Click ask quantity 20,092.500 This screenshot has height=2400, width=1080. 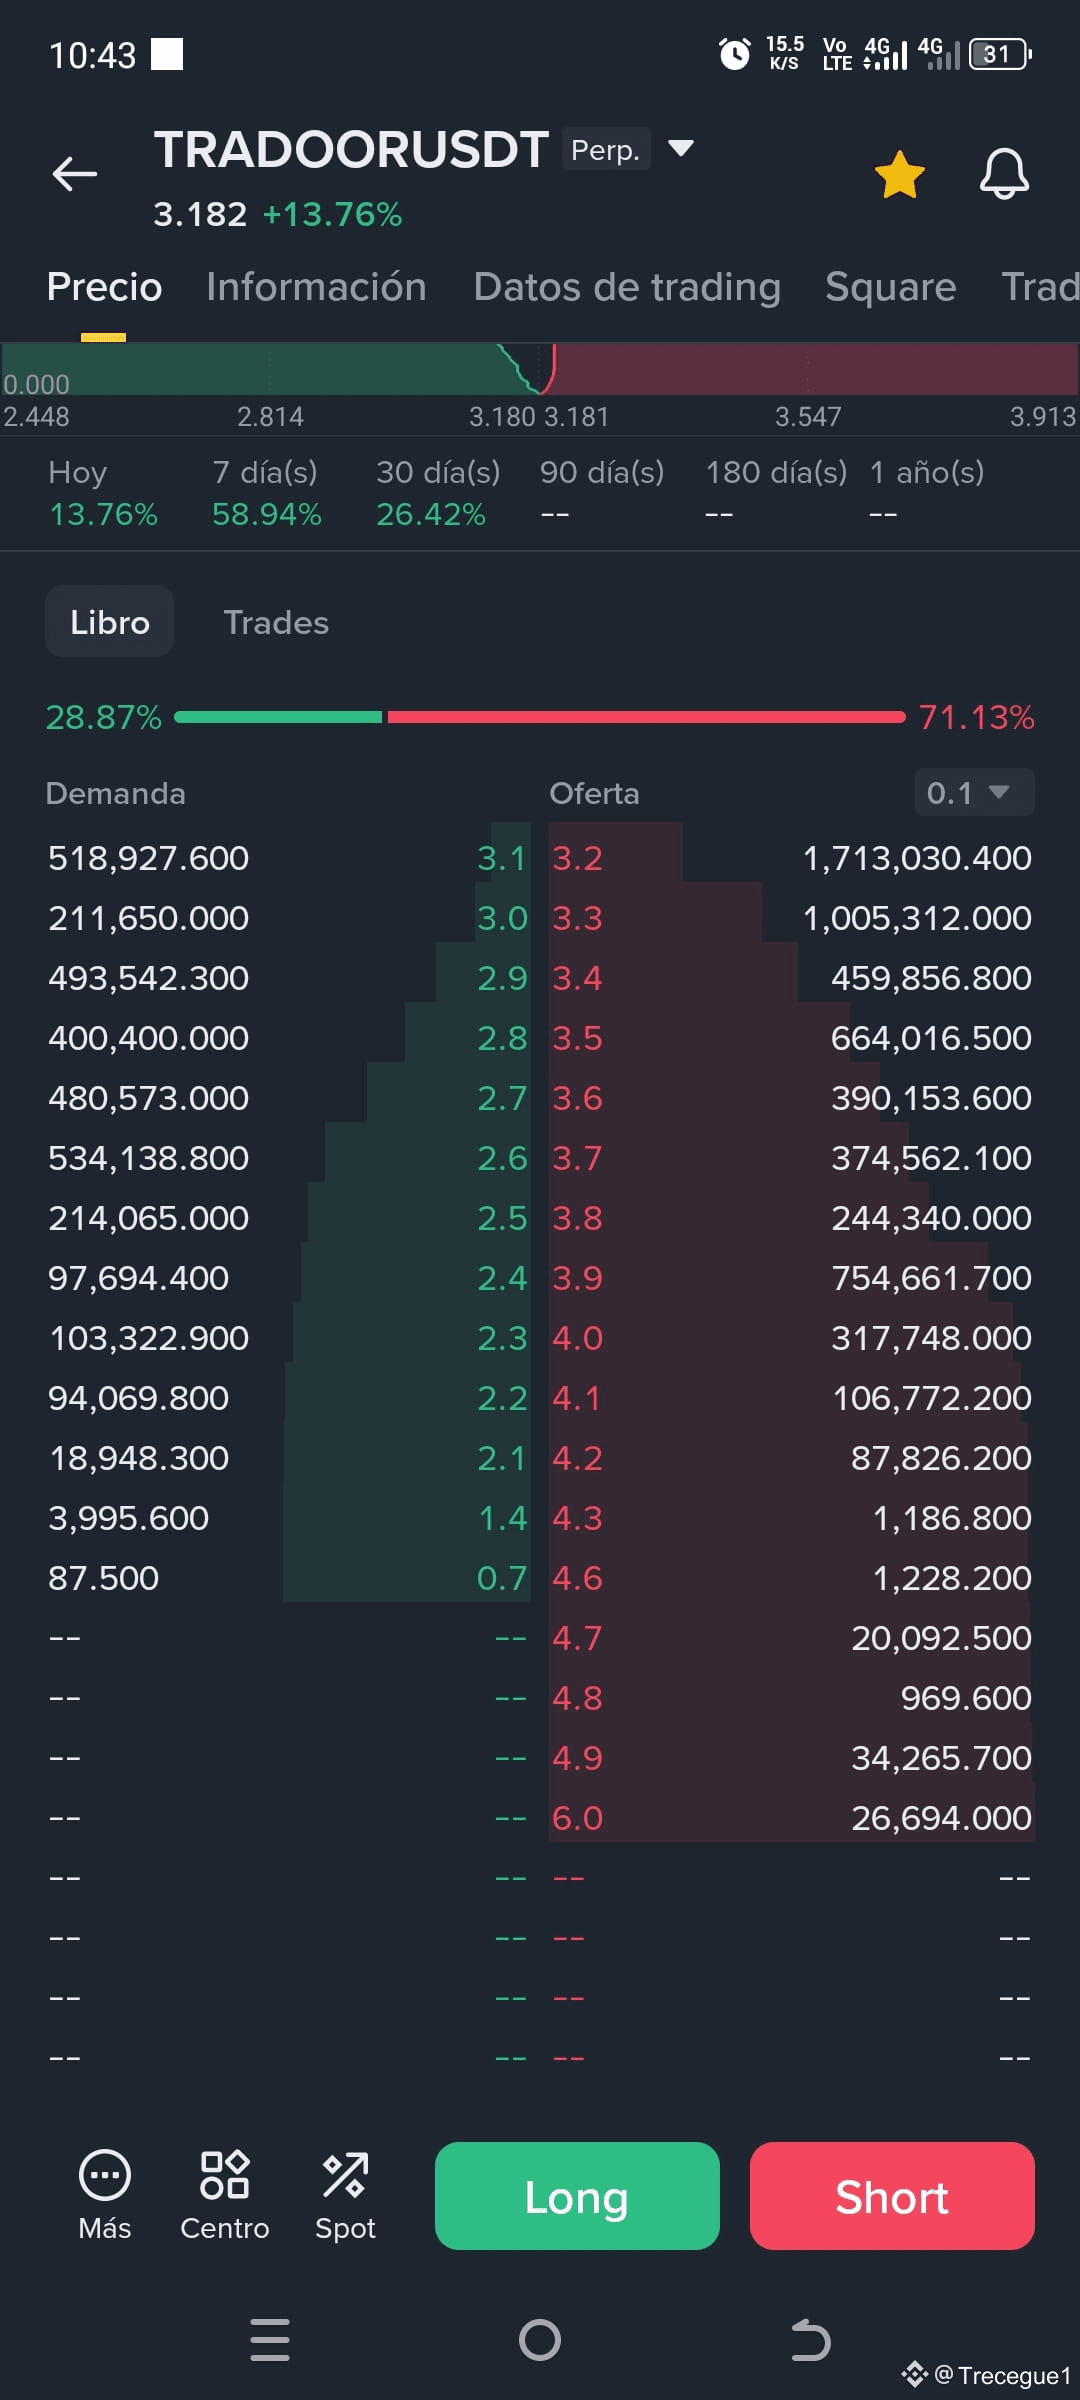[941, 1638]
